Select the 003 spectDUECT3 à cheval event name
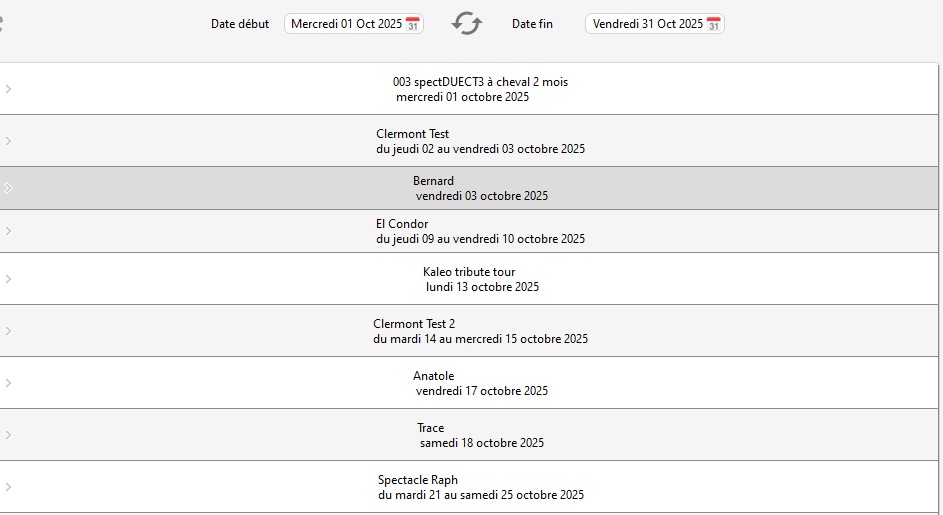 pyautogui.click(x=480, y=82)
